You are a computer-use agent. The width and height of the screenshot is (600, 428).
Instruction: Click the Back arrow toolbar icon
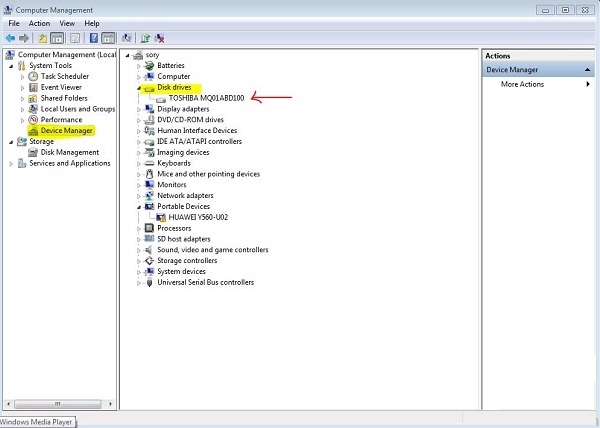pos(11,38)
